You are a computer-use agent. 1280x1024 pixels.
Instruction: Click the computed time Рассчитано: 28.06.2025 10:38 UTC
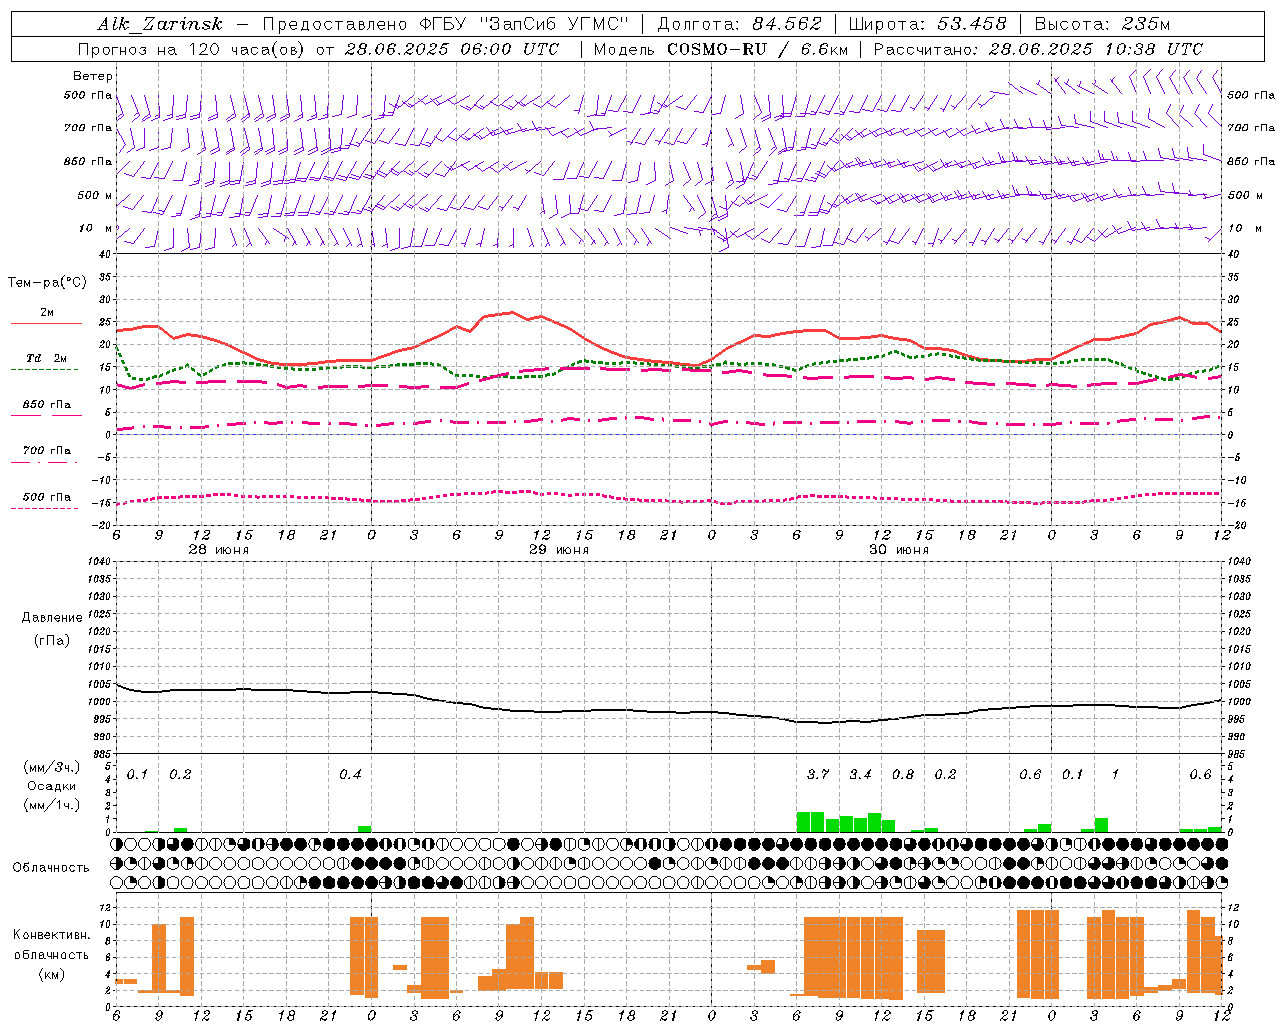pos(1038,49)
